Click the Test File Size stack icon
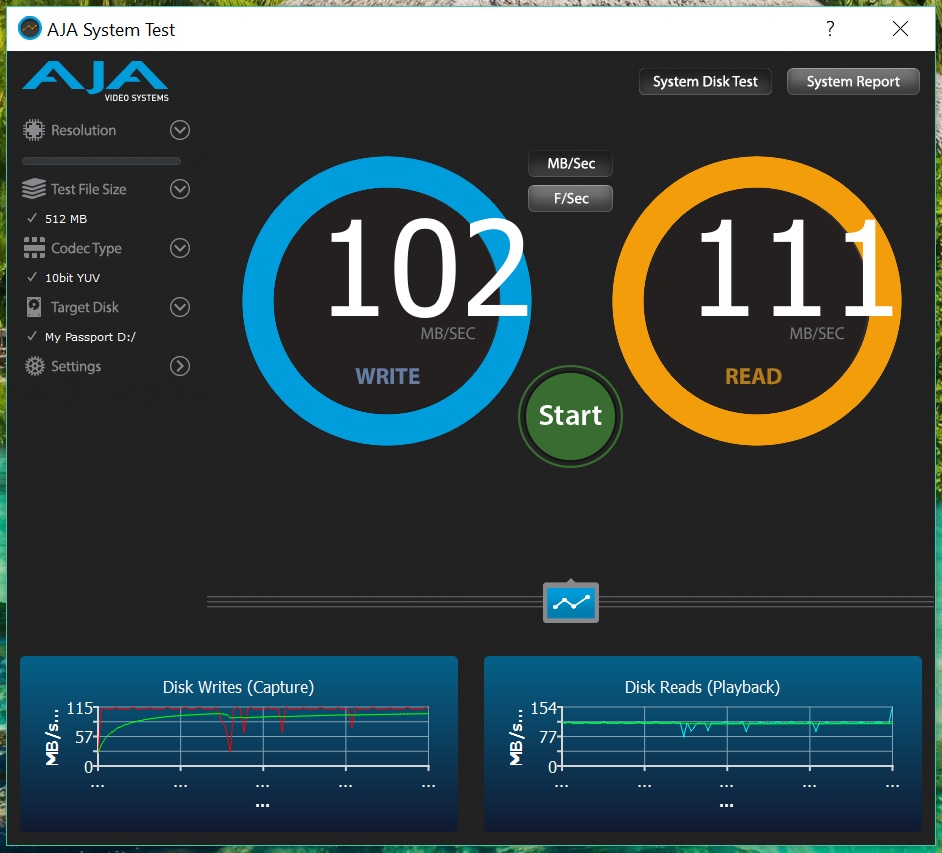This screenshot has width=942, height=853. point(34,189)
